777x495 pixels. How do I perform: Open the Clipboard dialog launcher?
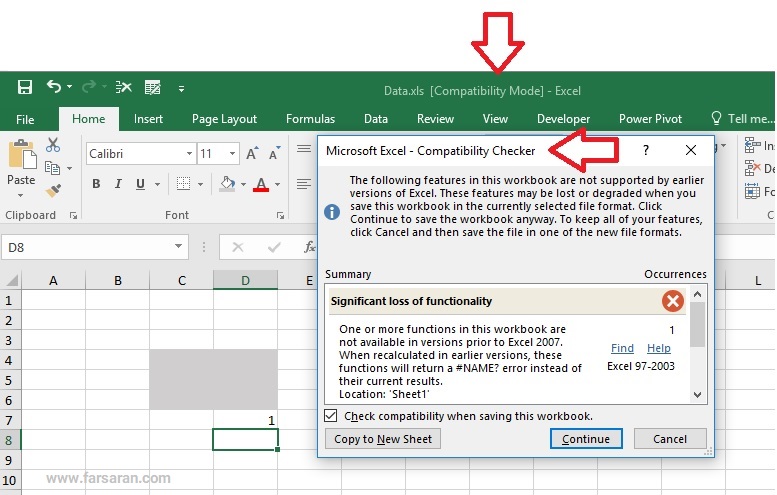coord(73,216)
